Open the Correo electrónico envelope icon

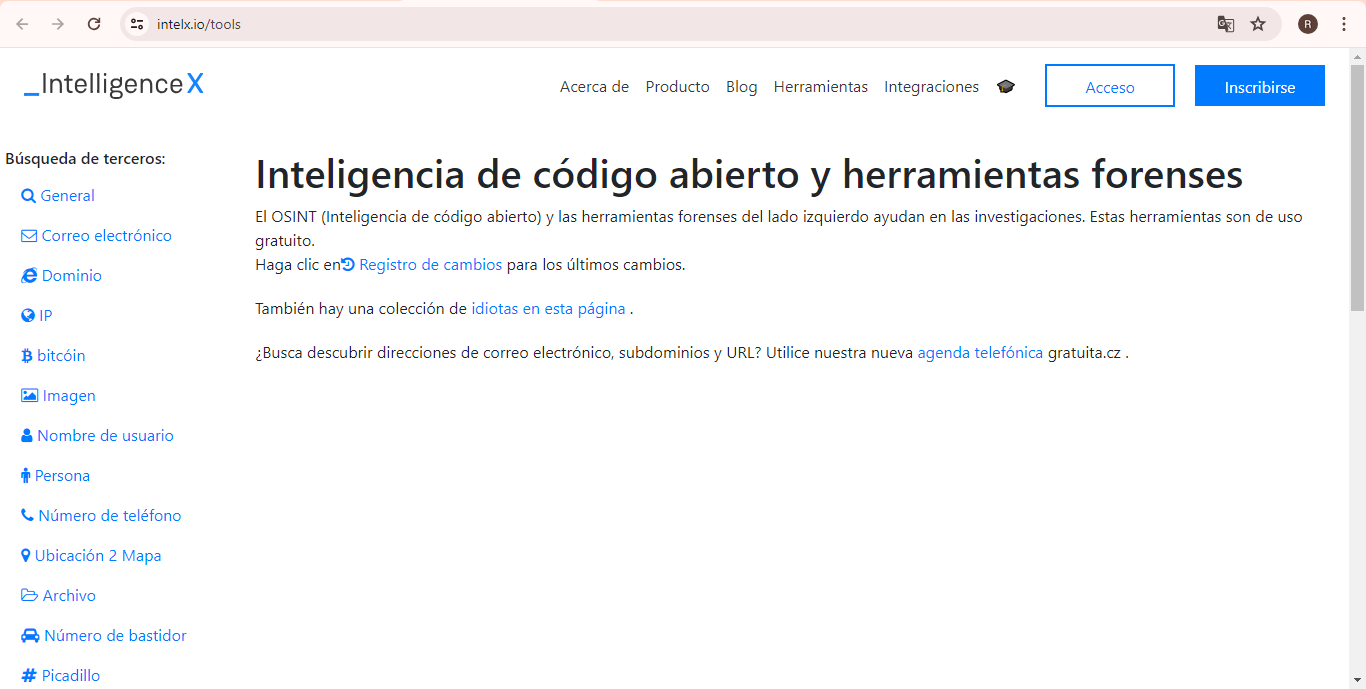[x=27, y=235]
